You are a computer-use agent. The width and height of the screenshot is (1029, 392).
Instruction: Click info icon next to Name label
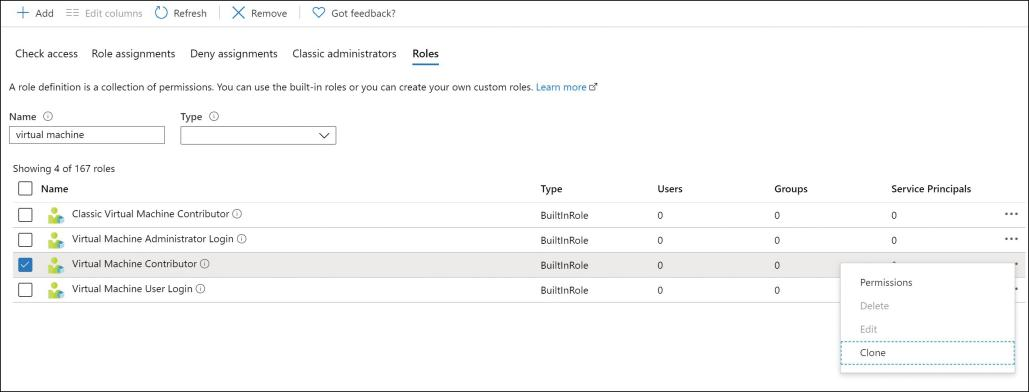pos(47,116)
